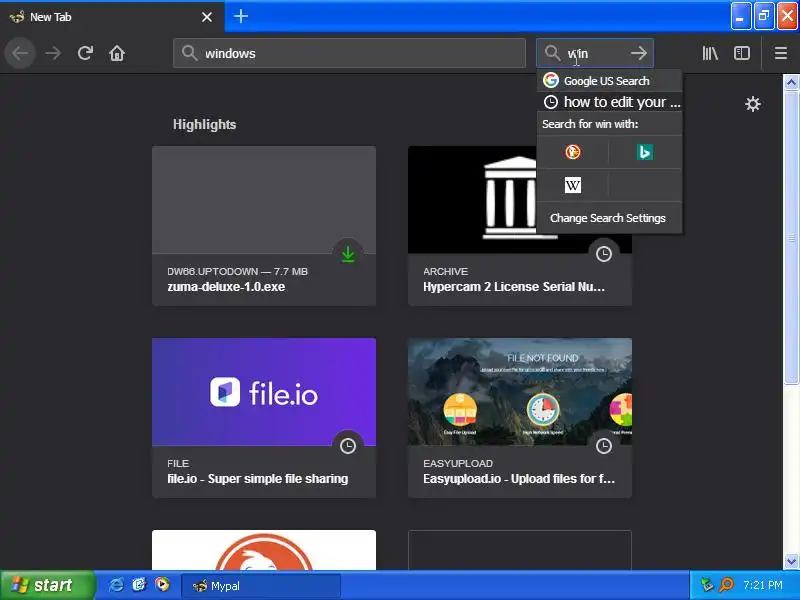Open the Start menu
The height and width of the screenshot is (600, 800).
47,585
